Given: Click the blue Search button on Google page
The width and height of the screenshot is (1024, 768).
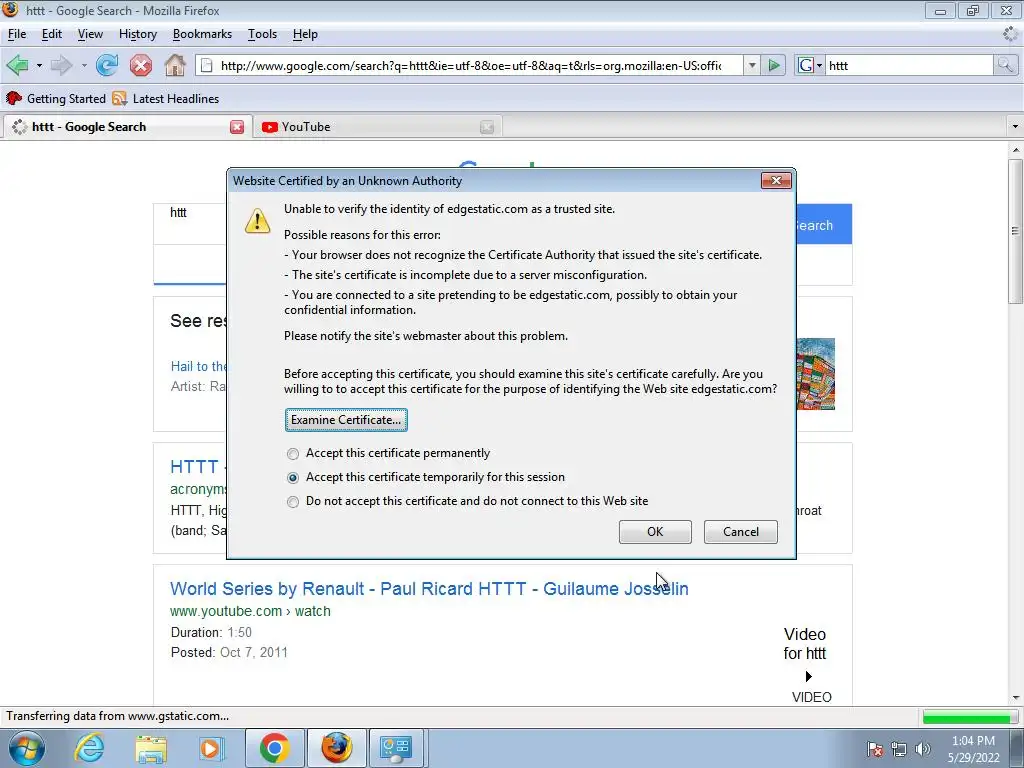Looking at the screenshot, I should [x=824, y=225].
